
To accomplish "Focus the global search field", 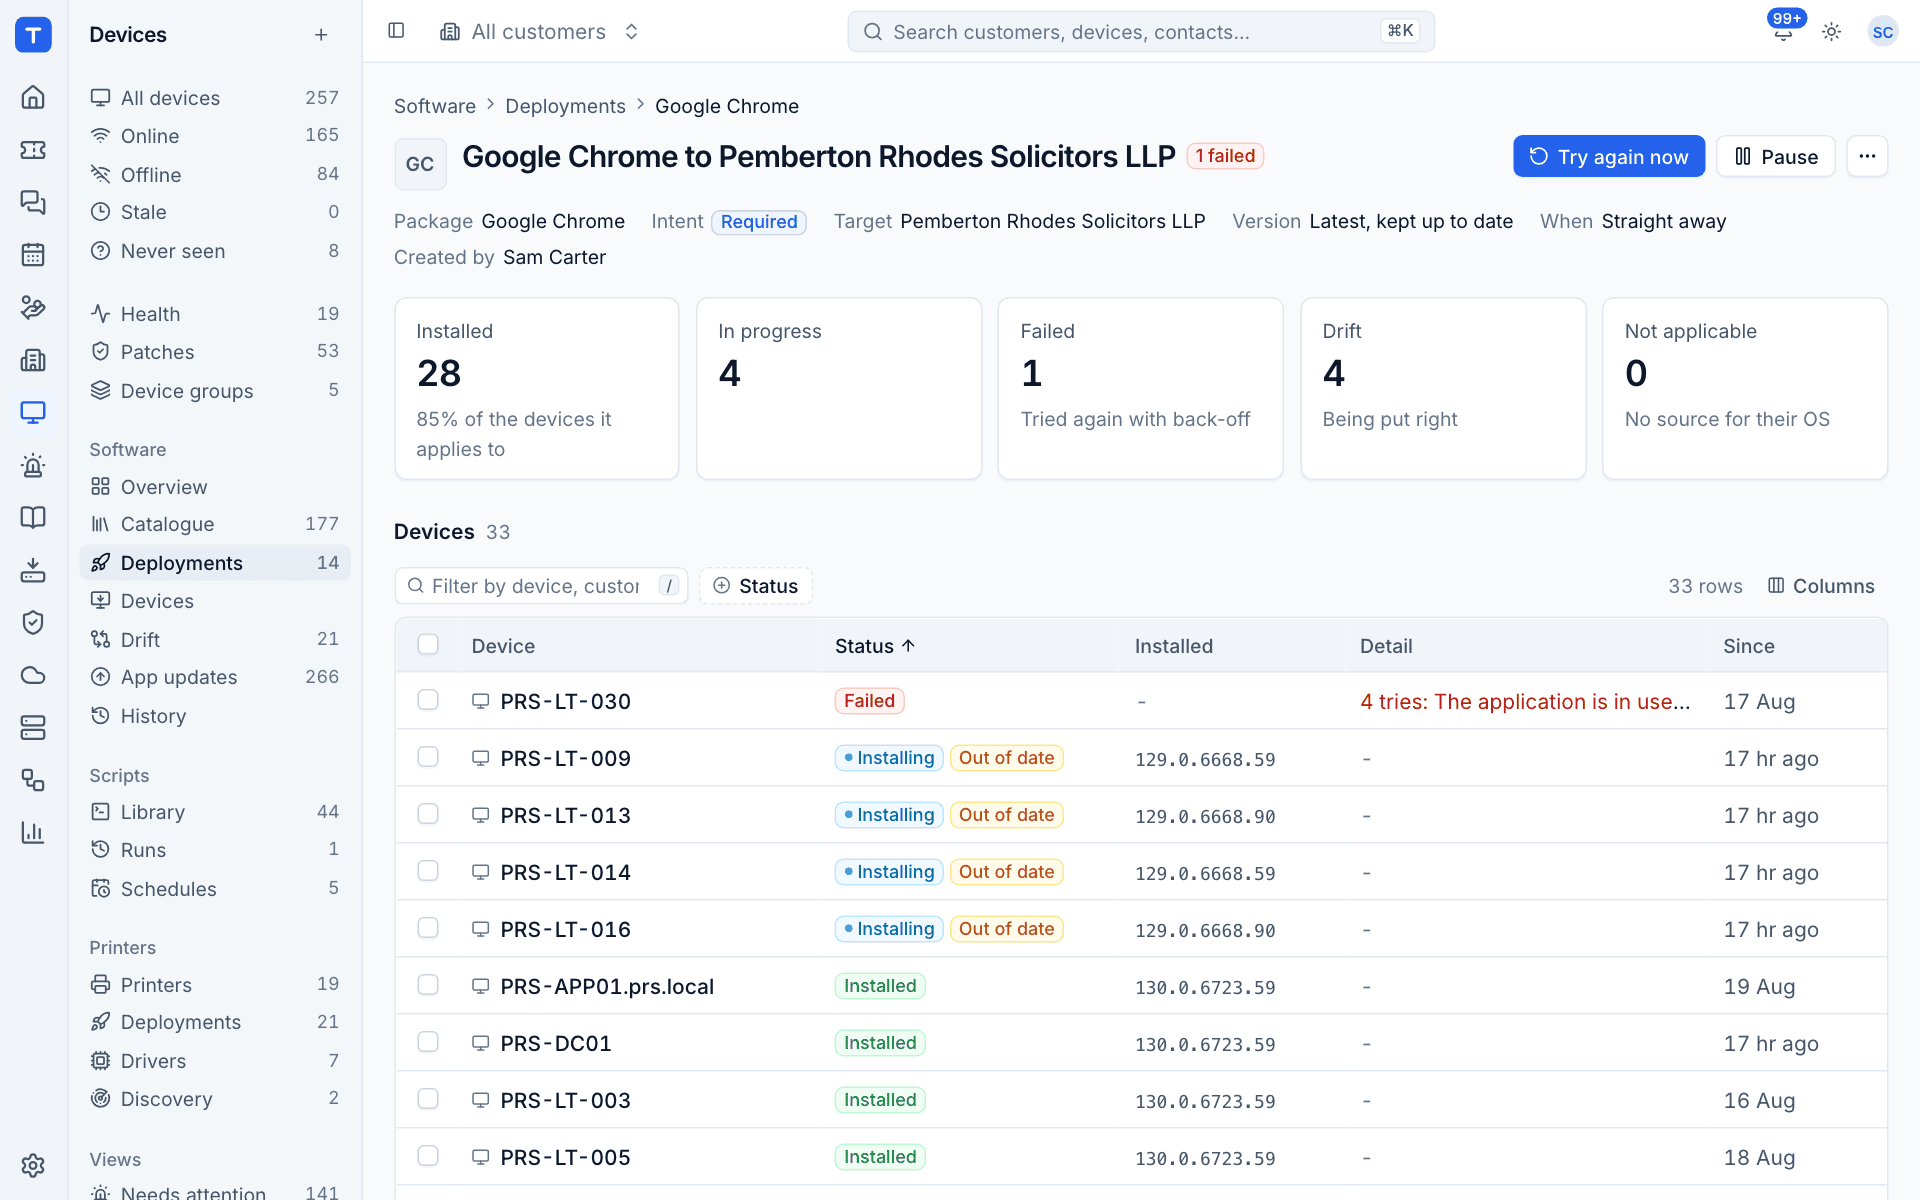I will pos(1141,32).
